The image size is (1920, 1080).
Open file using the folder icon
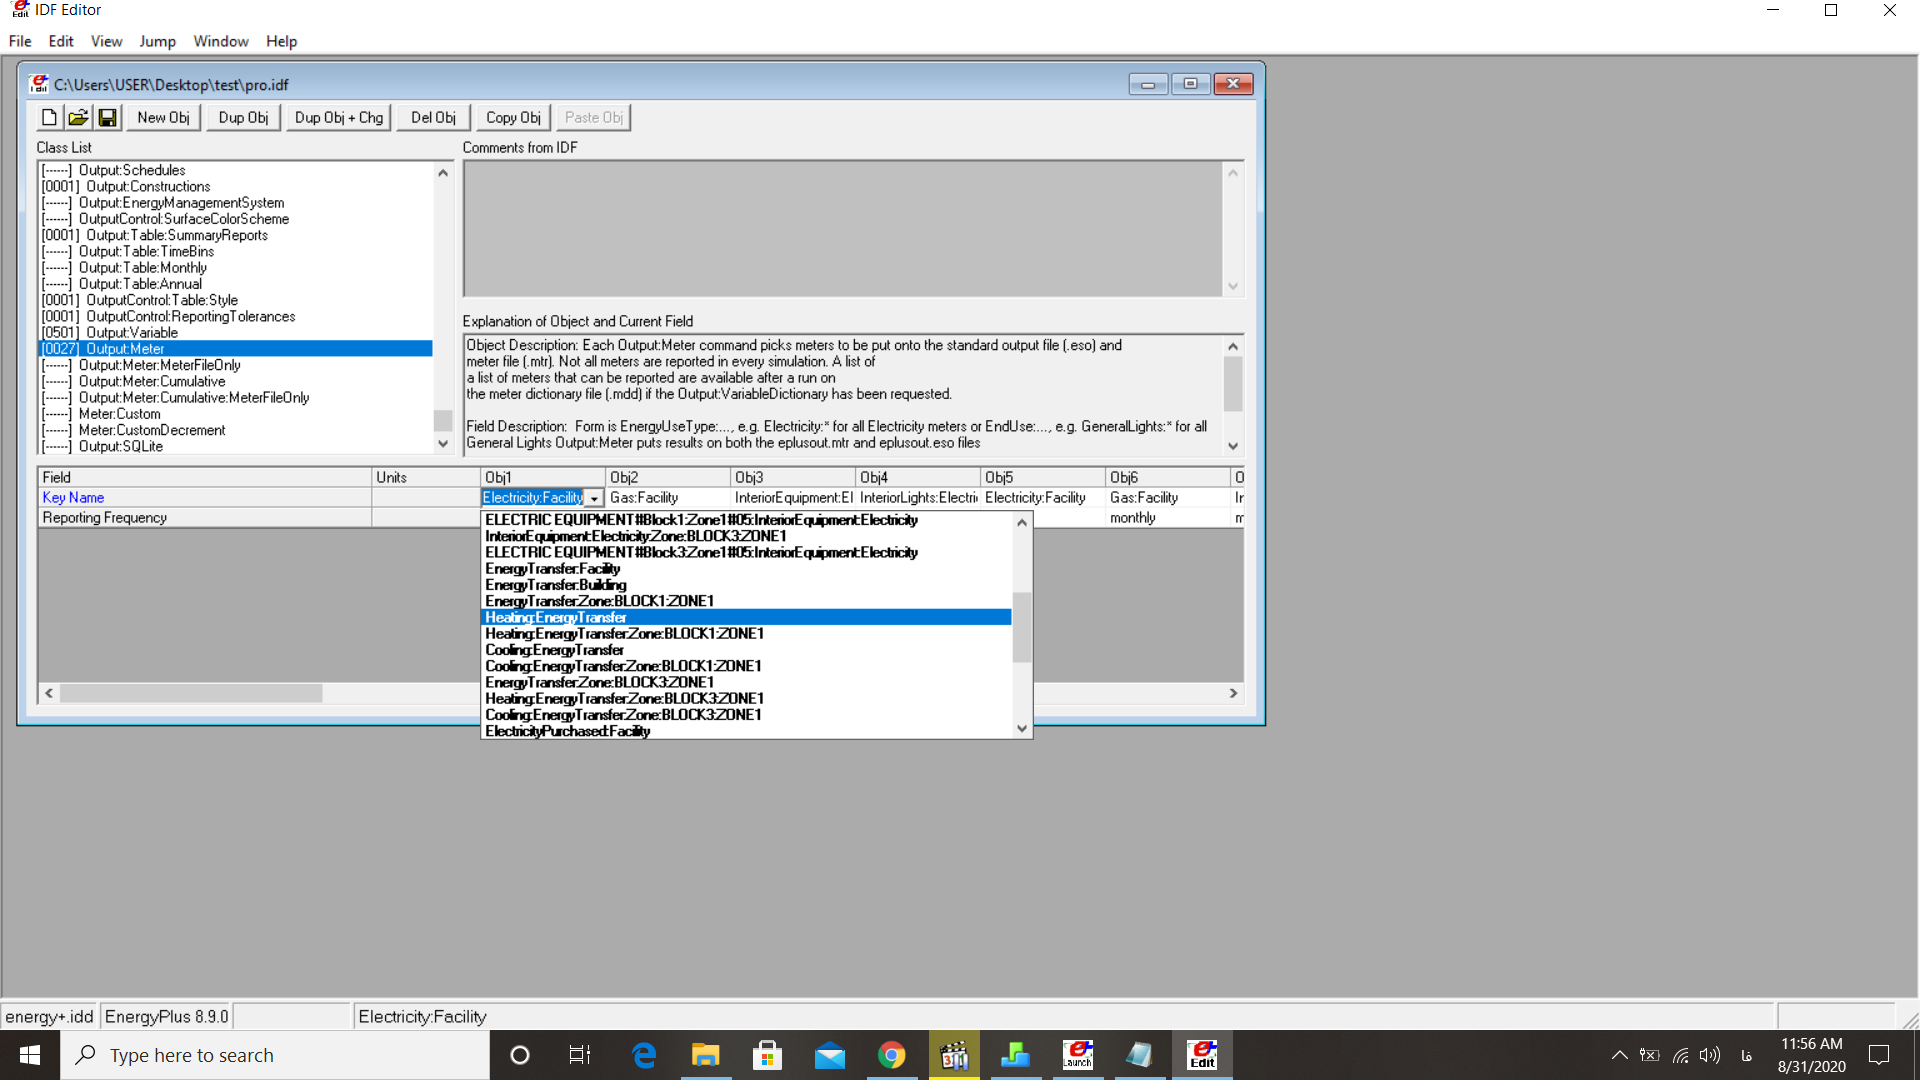(78, 118)
